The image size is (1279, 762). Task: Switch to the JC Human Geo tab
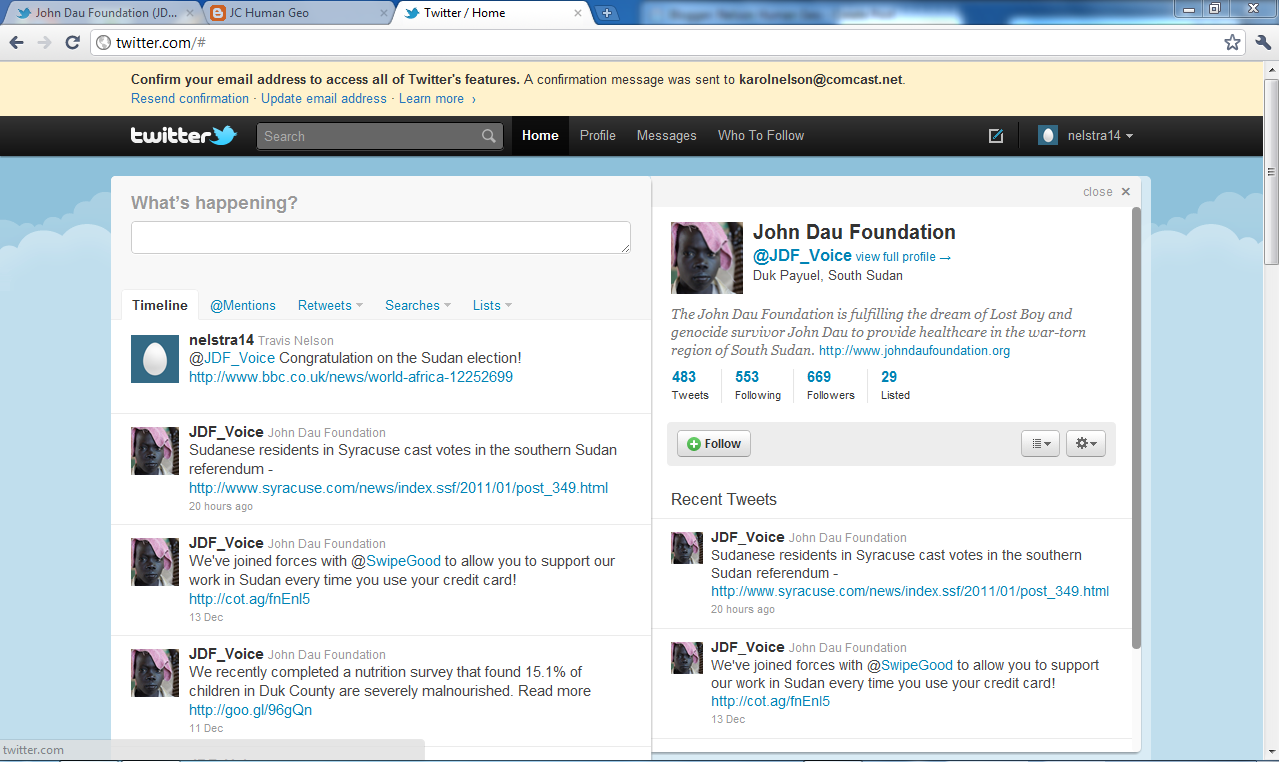tap(300, 13)
